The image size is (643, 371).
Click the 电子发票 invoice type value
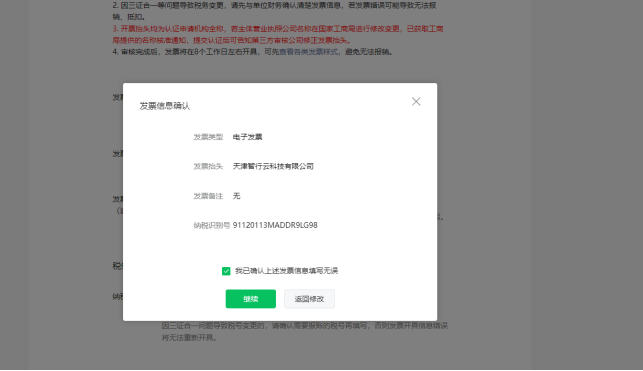(247, 137)
